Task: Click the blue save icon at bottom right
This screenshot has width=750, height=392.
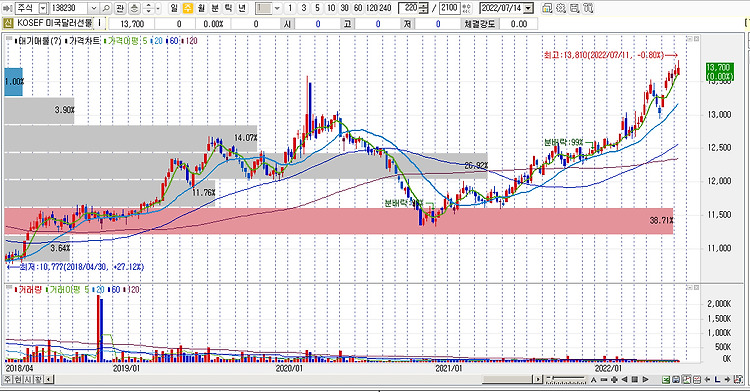Action: (675, 380)
